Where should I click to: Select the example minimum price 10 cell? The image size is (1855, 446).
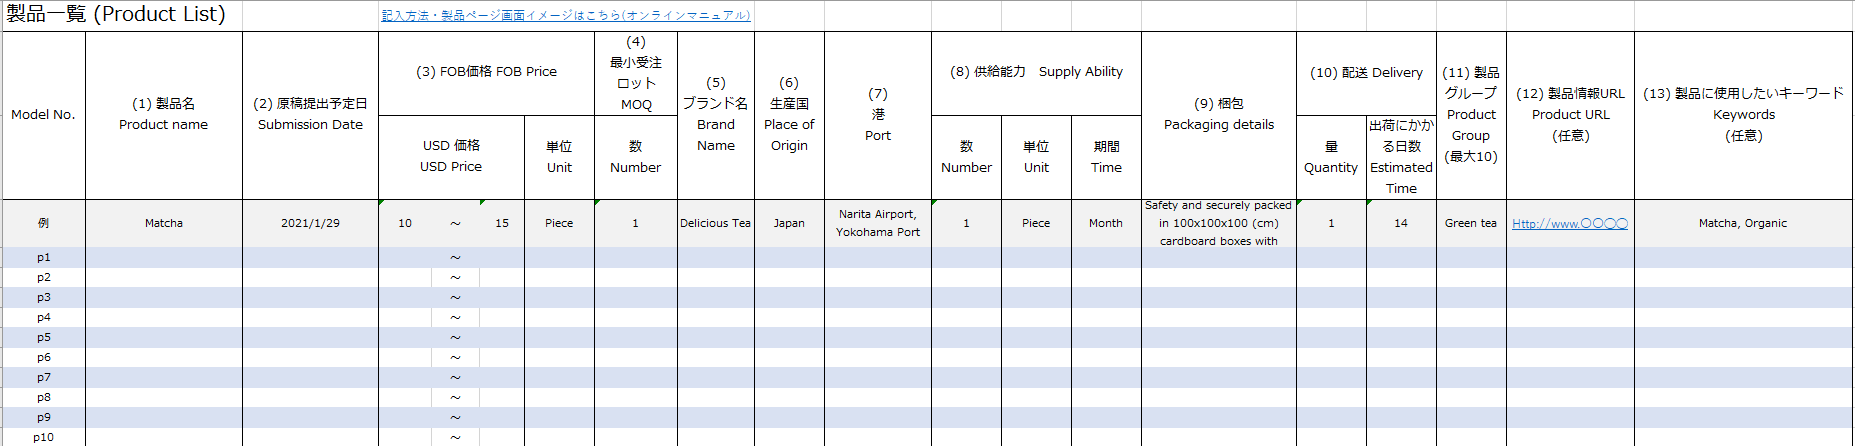tap(405, 223)
